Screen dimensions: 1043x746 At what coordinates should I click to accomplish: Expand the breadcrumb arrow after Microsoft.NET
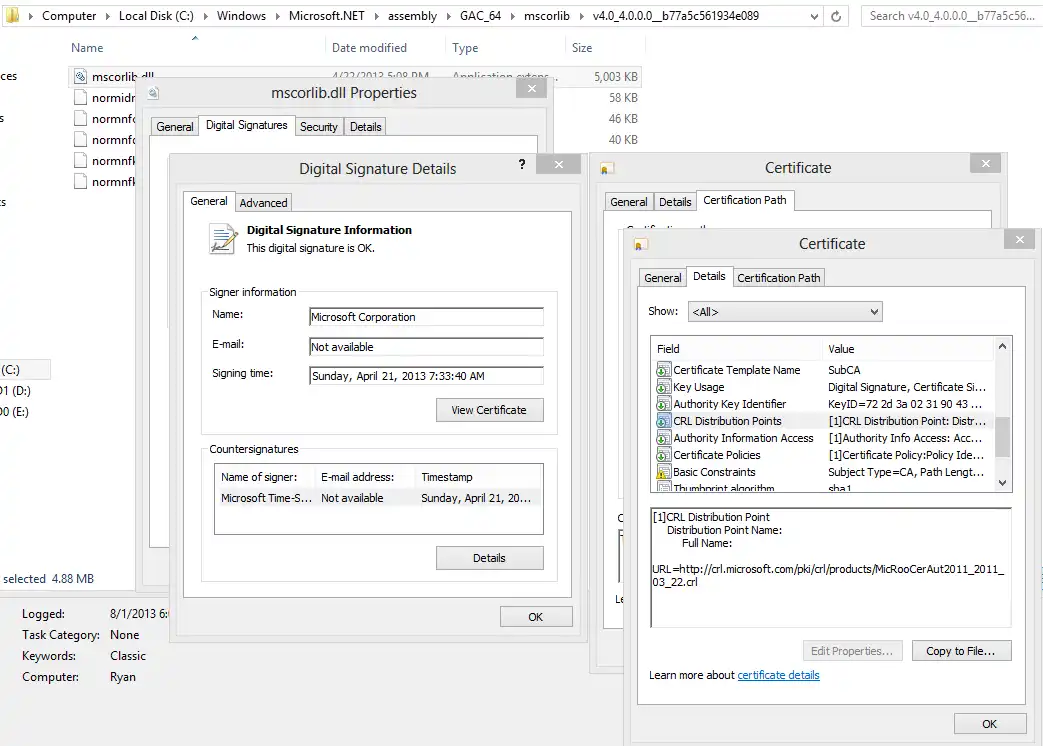point(376,16)
